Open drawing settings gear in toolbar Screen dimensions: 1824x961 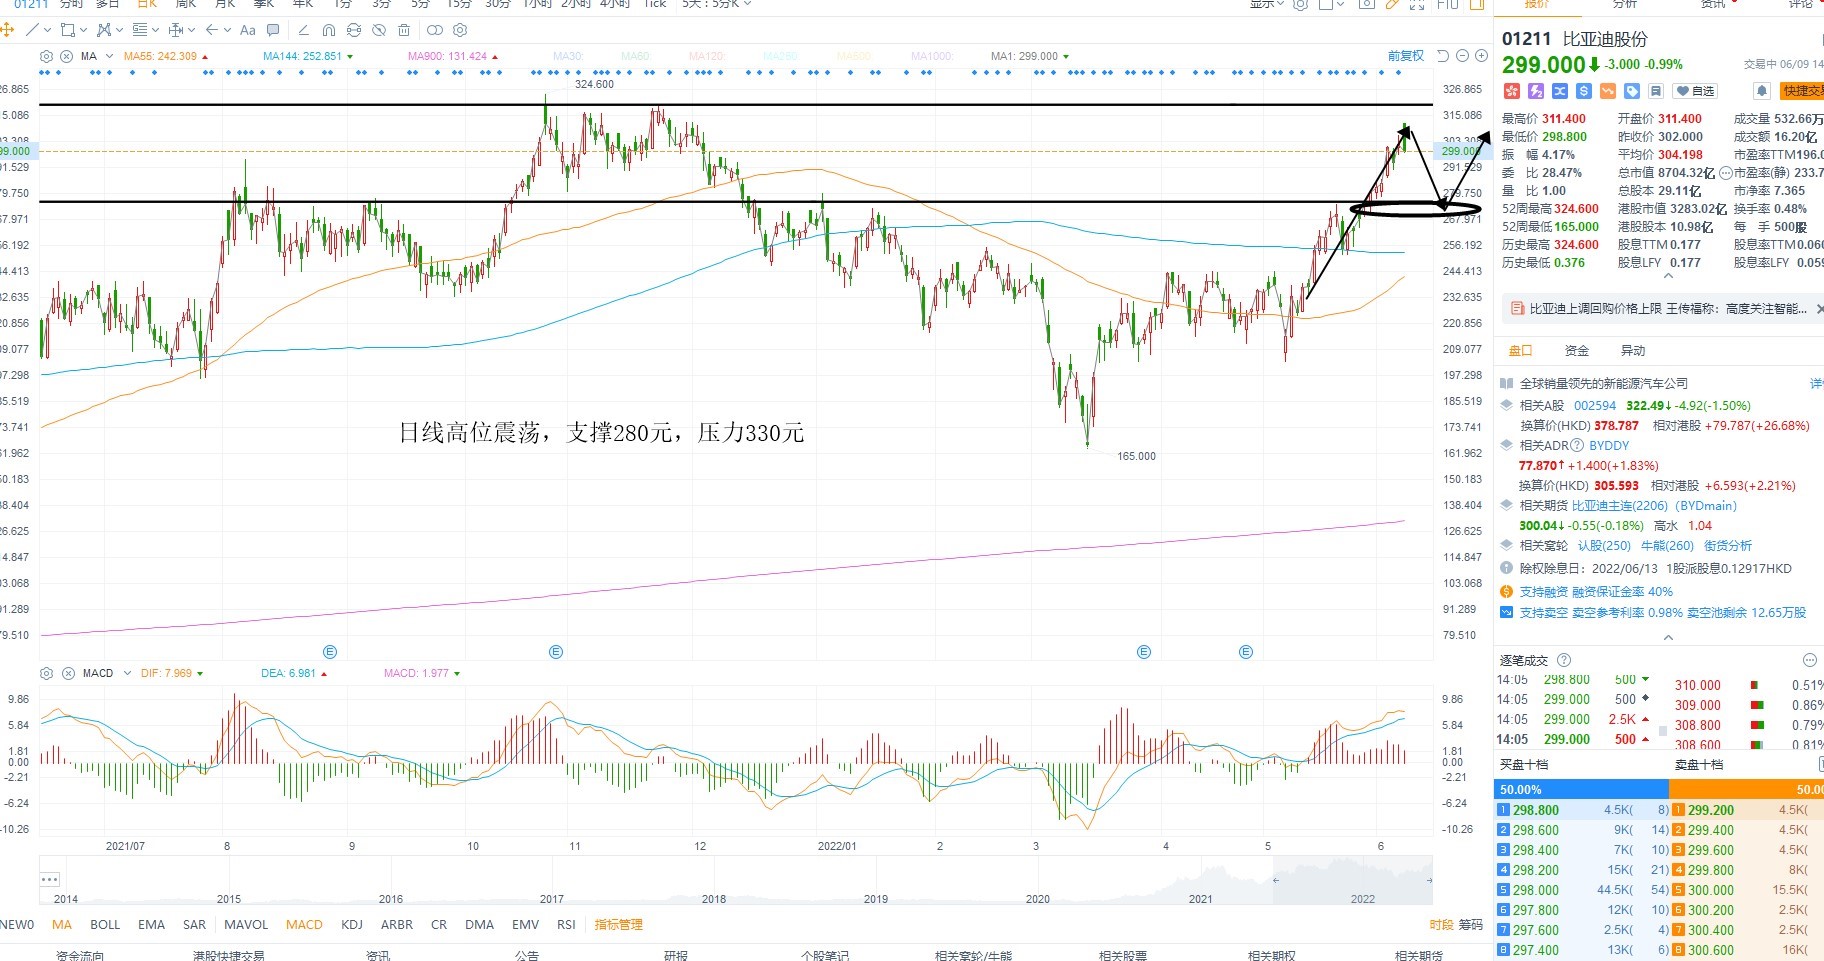click(460, 30)
